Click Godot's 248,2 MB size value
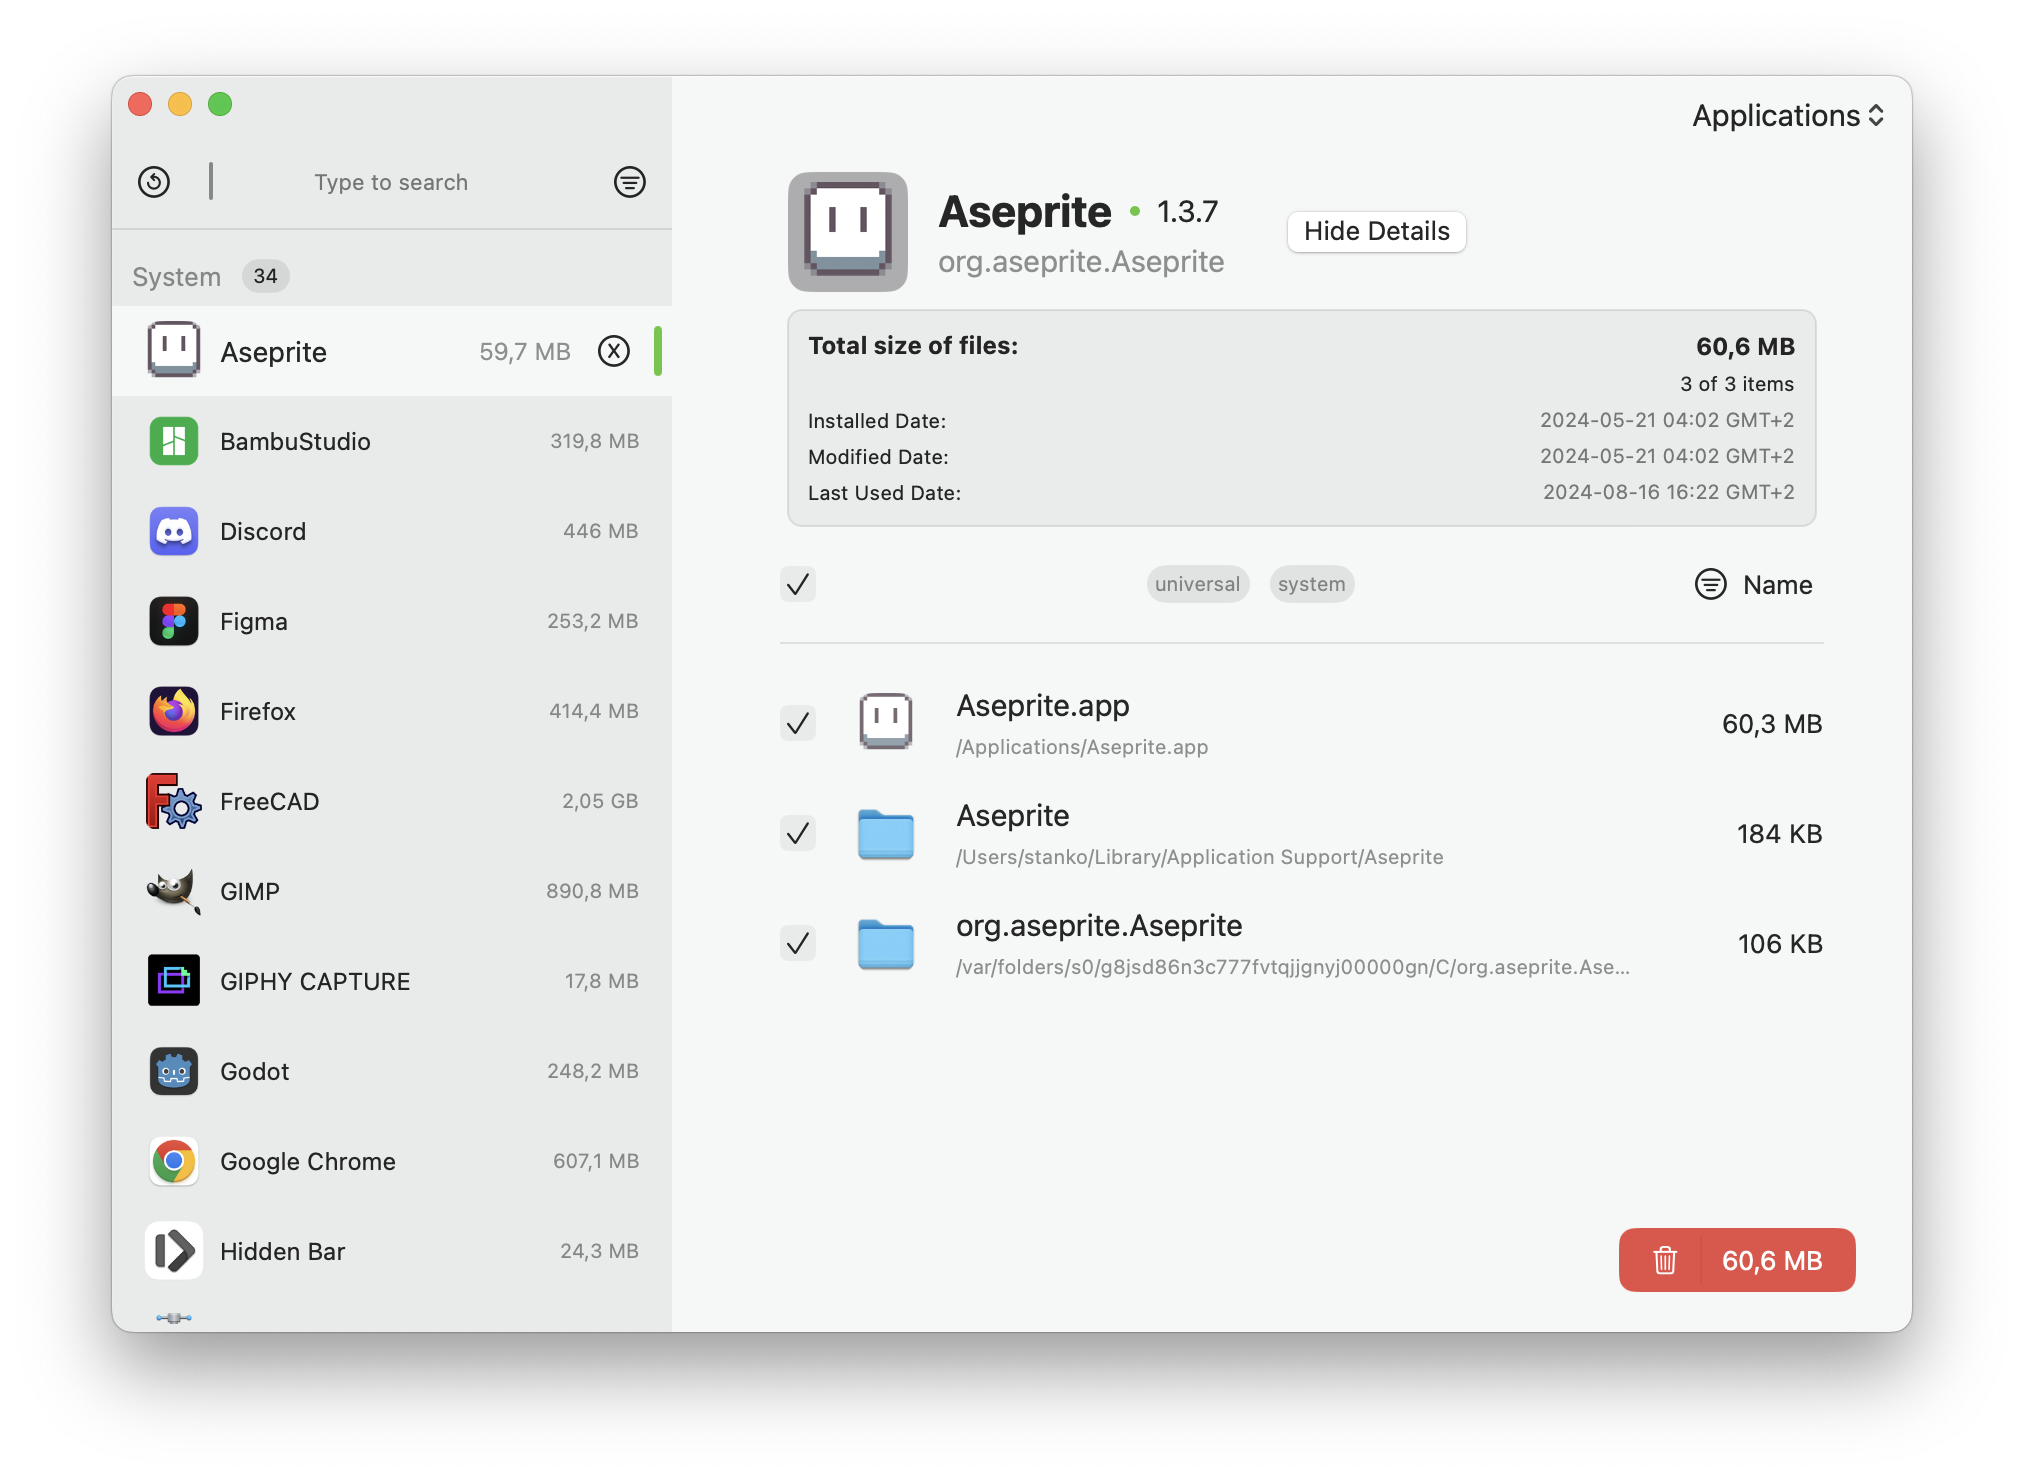 pos(592,1071)
